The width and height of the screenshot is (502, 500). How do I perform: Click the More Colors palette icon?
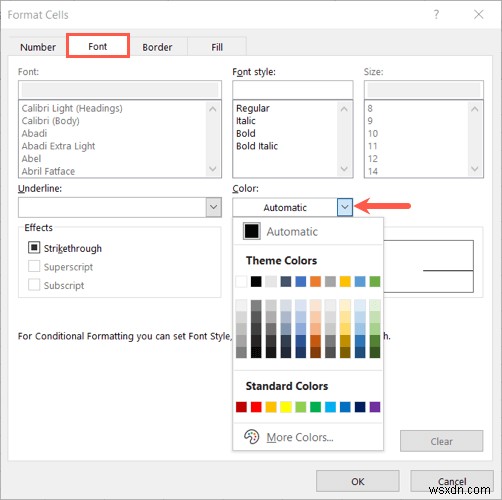tap(251, 437)
